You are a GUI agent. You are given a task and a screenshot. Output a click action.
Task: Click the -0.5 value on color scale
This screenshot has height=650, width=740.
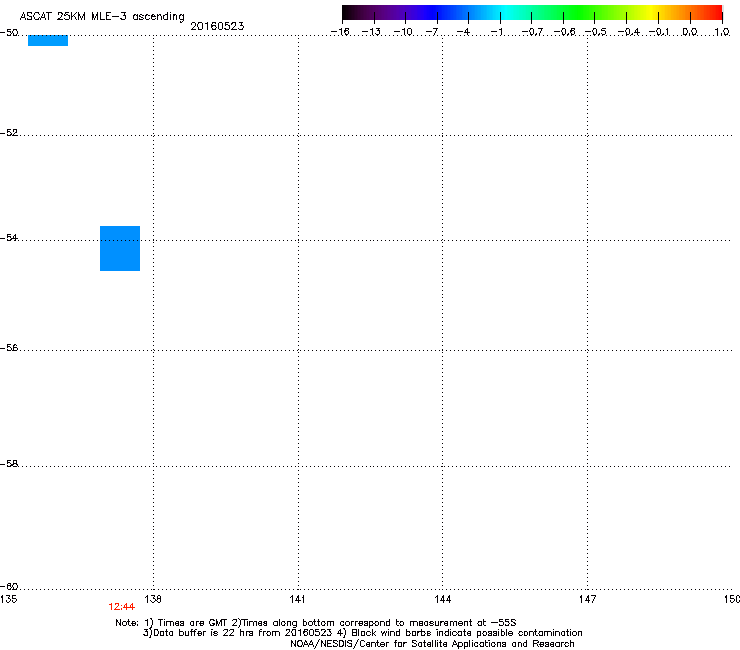pyautogui.click(x=596, y=32)
